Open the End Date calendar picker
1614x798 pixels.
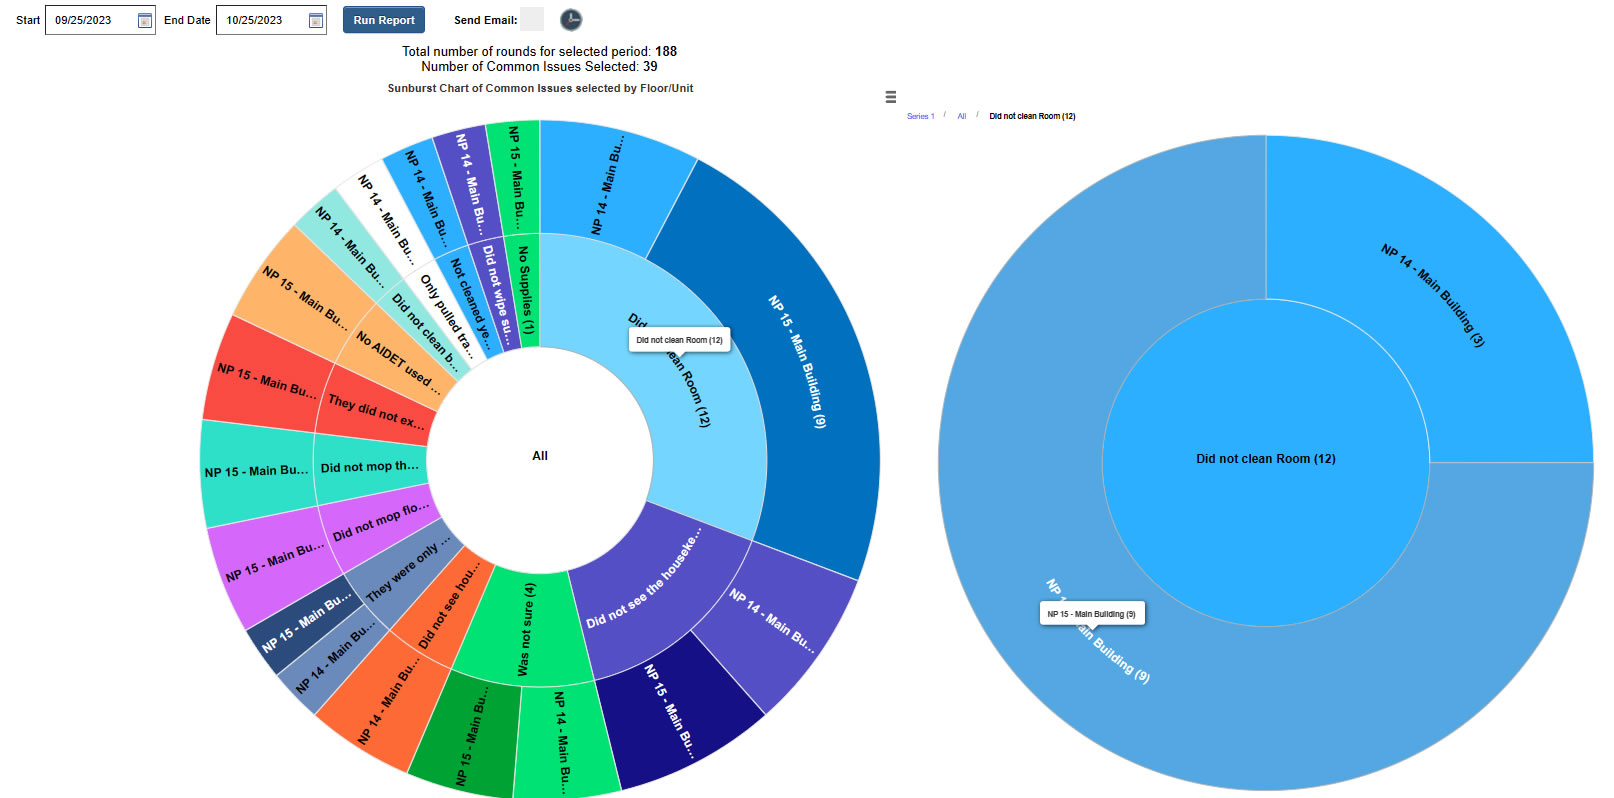pos(316,20)
